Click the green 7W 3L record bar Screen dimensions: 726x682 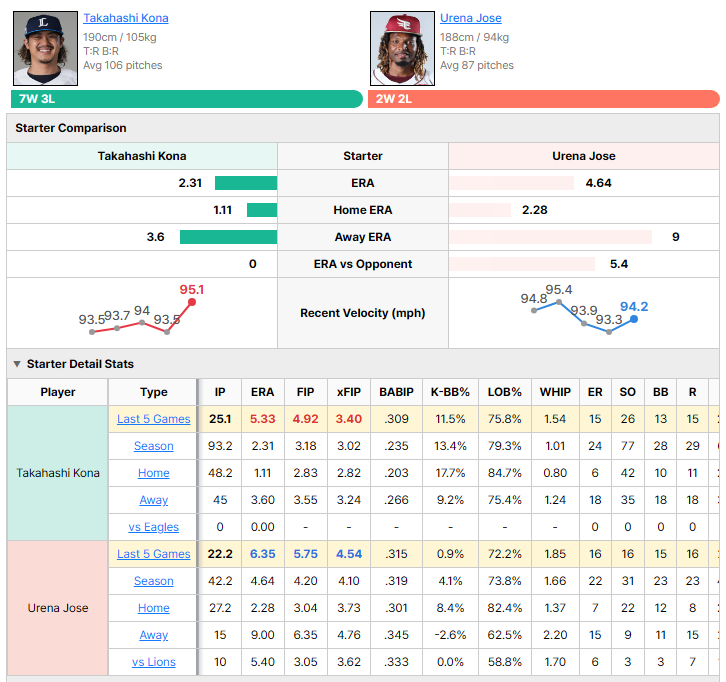pos(187,99)
